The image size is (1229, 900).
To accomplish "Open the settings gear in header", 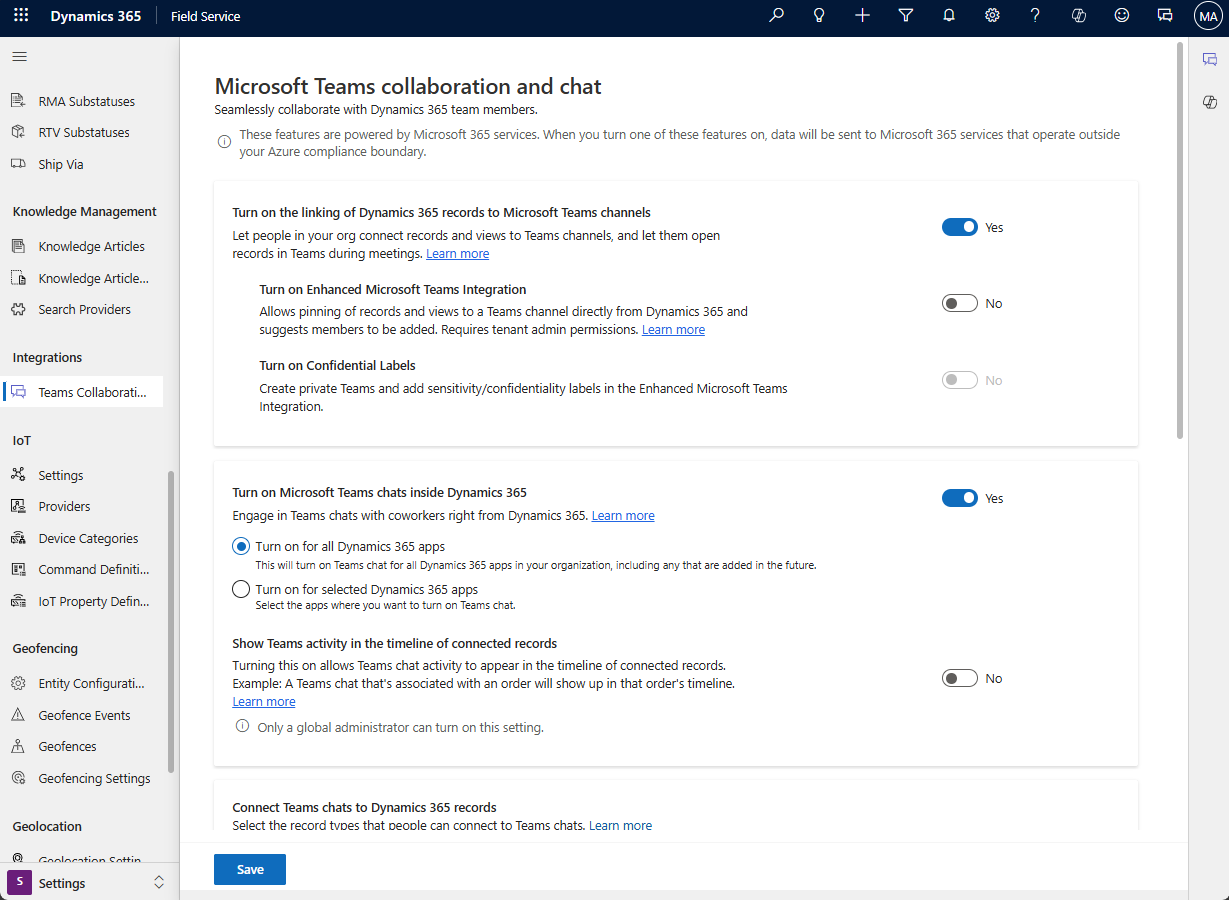I will coord(992,16).
